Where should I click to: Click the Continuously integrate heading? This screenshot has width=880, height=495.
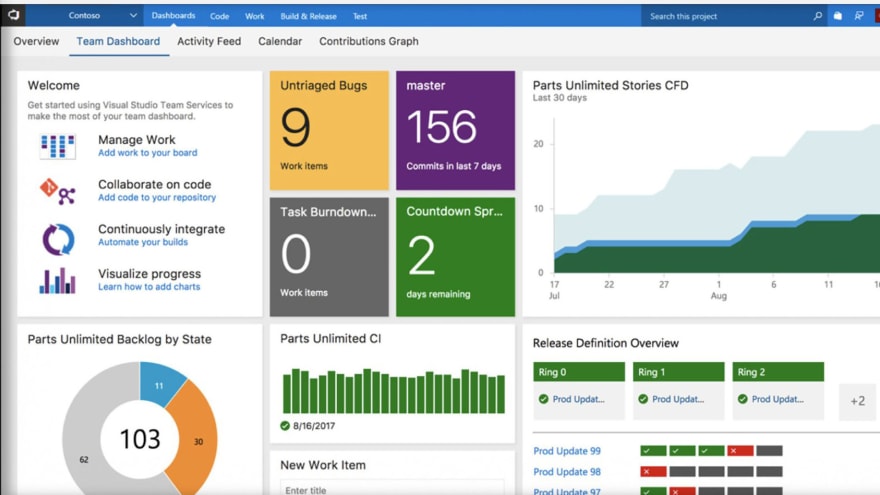[x=161, y=229]
